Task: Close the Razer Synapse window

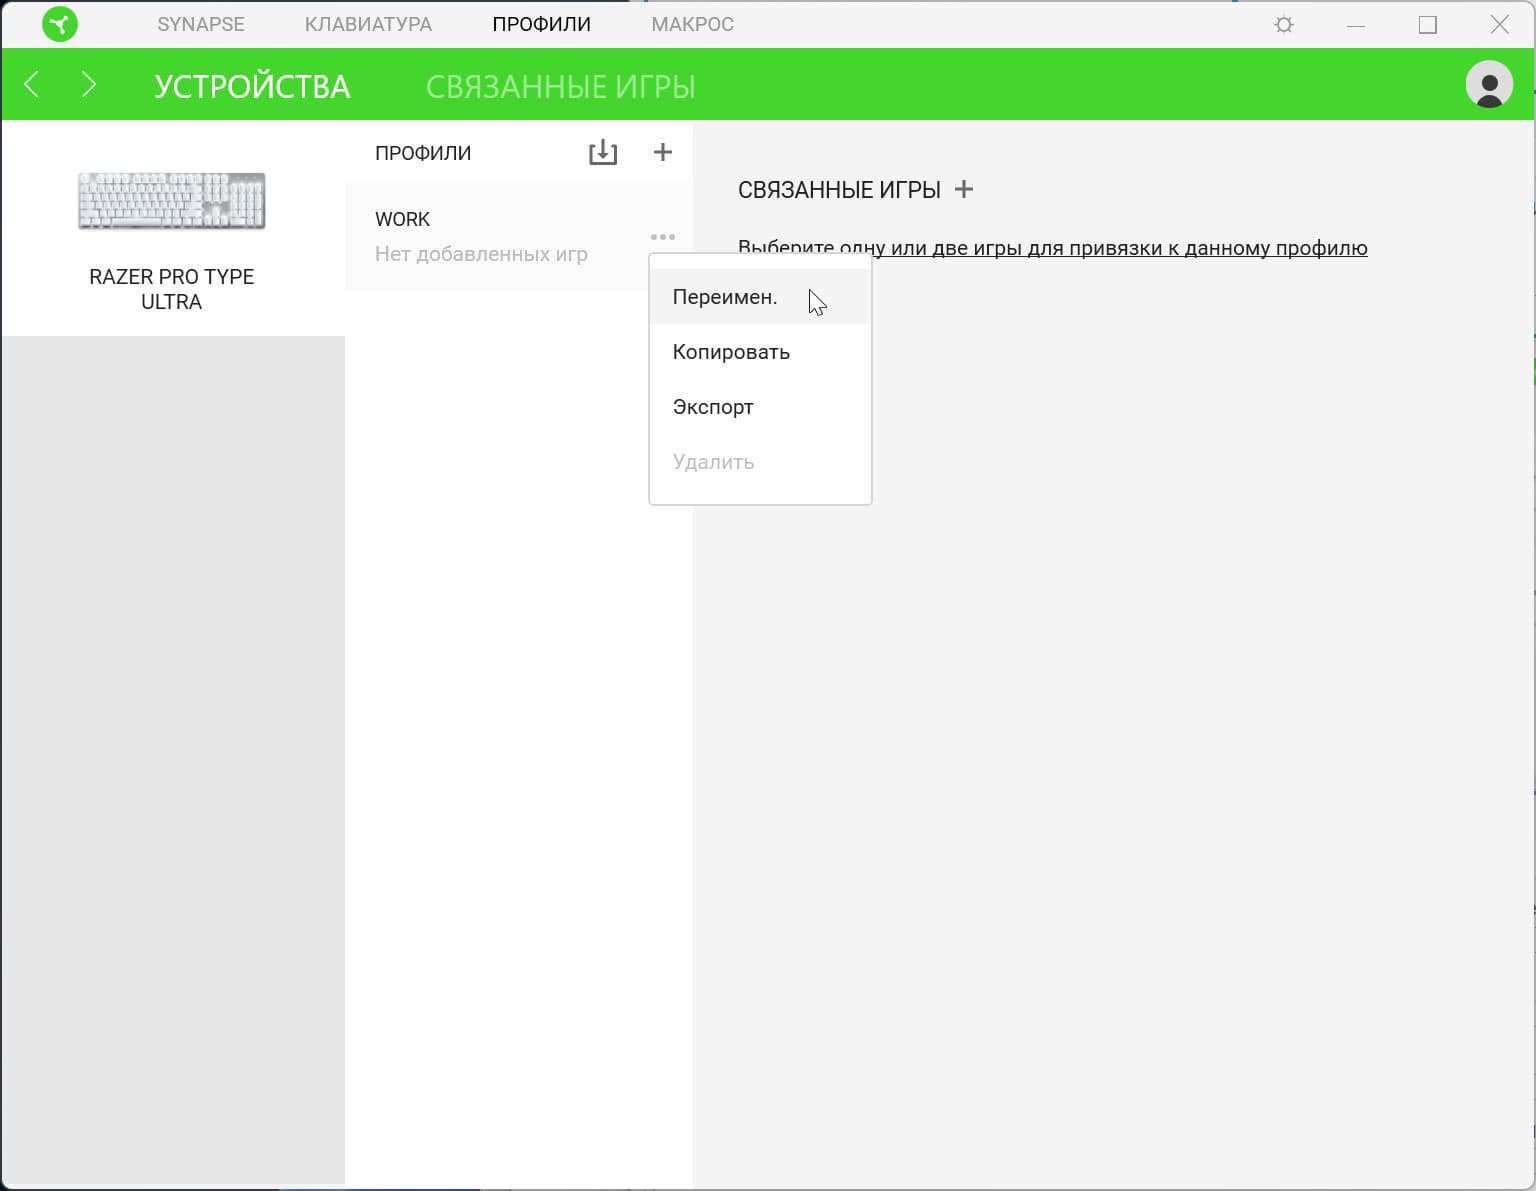Action: (1499, 25)
